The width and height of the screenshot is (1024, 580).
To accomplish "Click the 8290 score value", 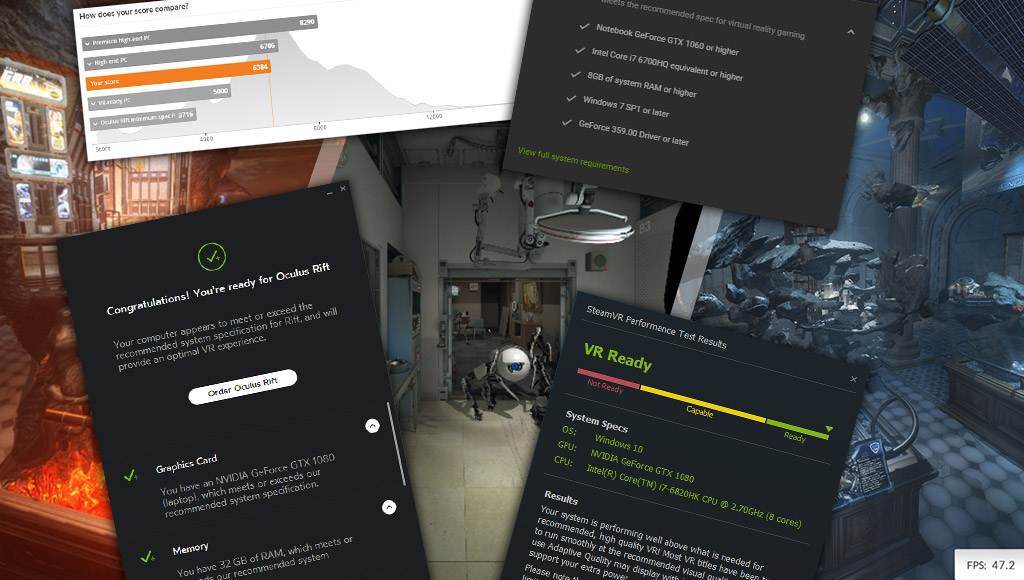I will coord(307,22).
